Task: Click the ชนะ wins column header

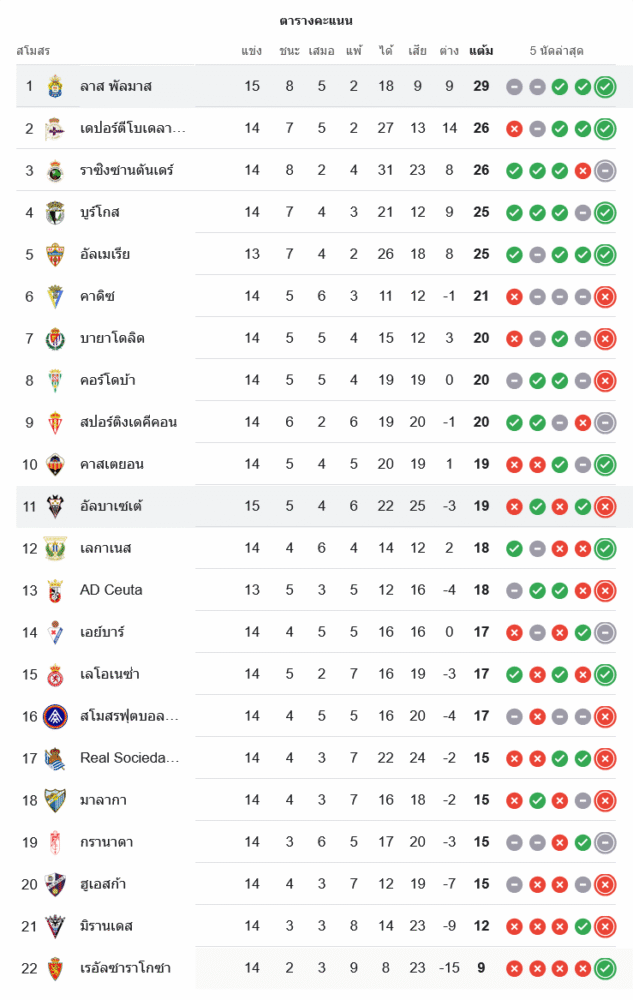Action: (x=290, y=50)
